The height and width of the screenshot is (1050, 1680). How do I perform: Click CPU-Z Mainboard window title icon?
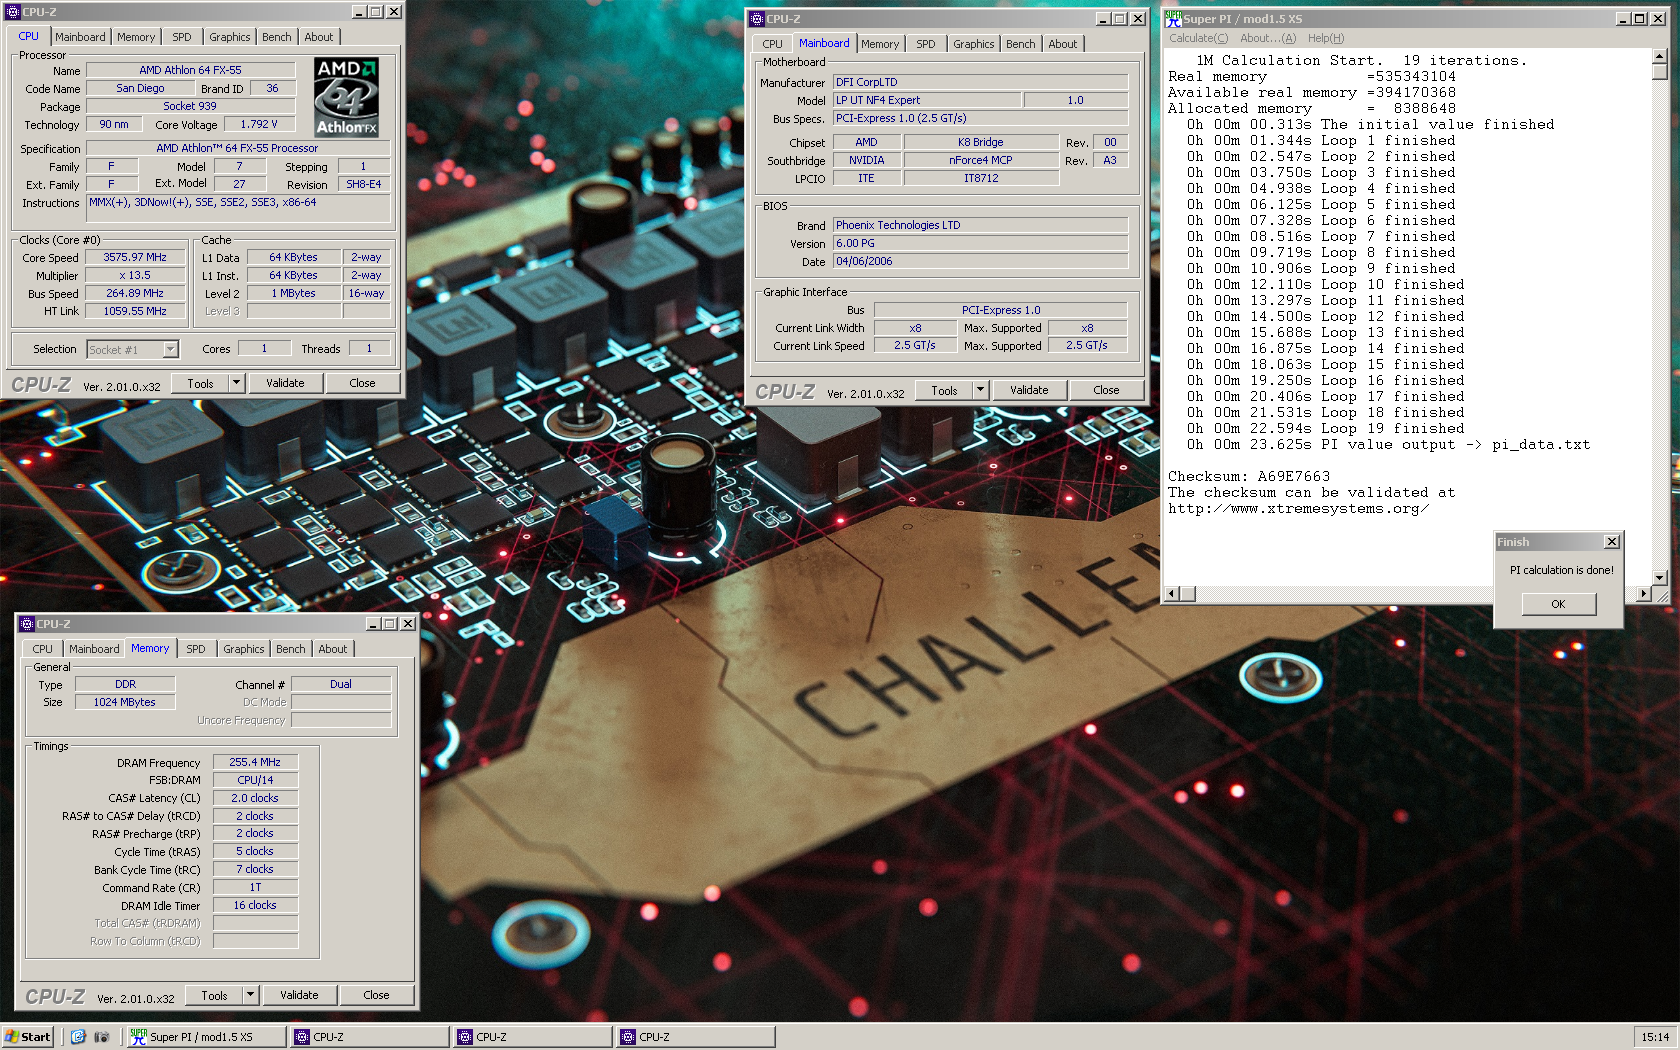click(757, 19)
